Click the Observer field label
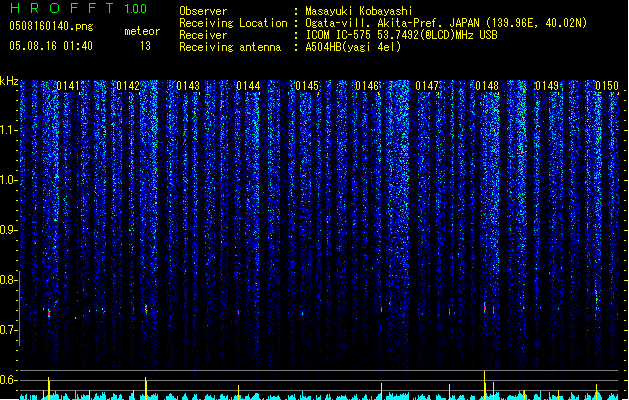 click(203, 11)
